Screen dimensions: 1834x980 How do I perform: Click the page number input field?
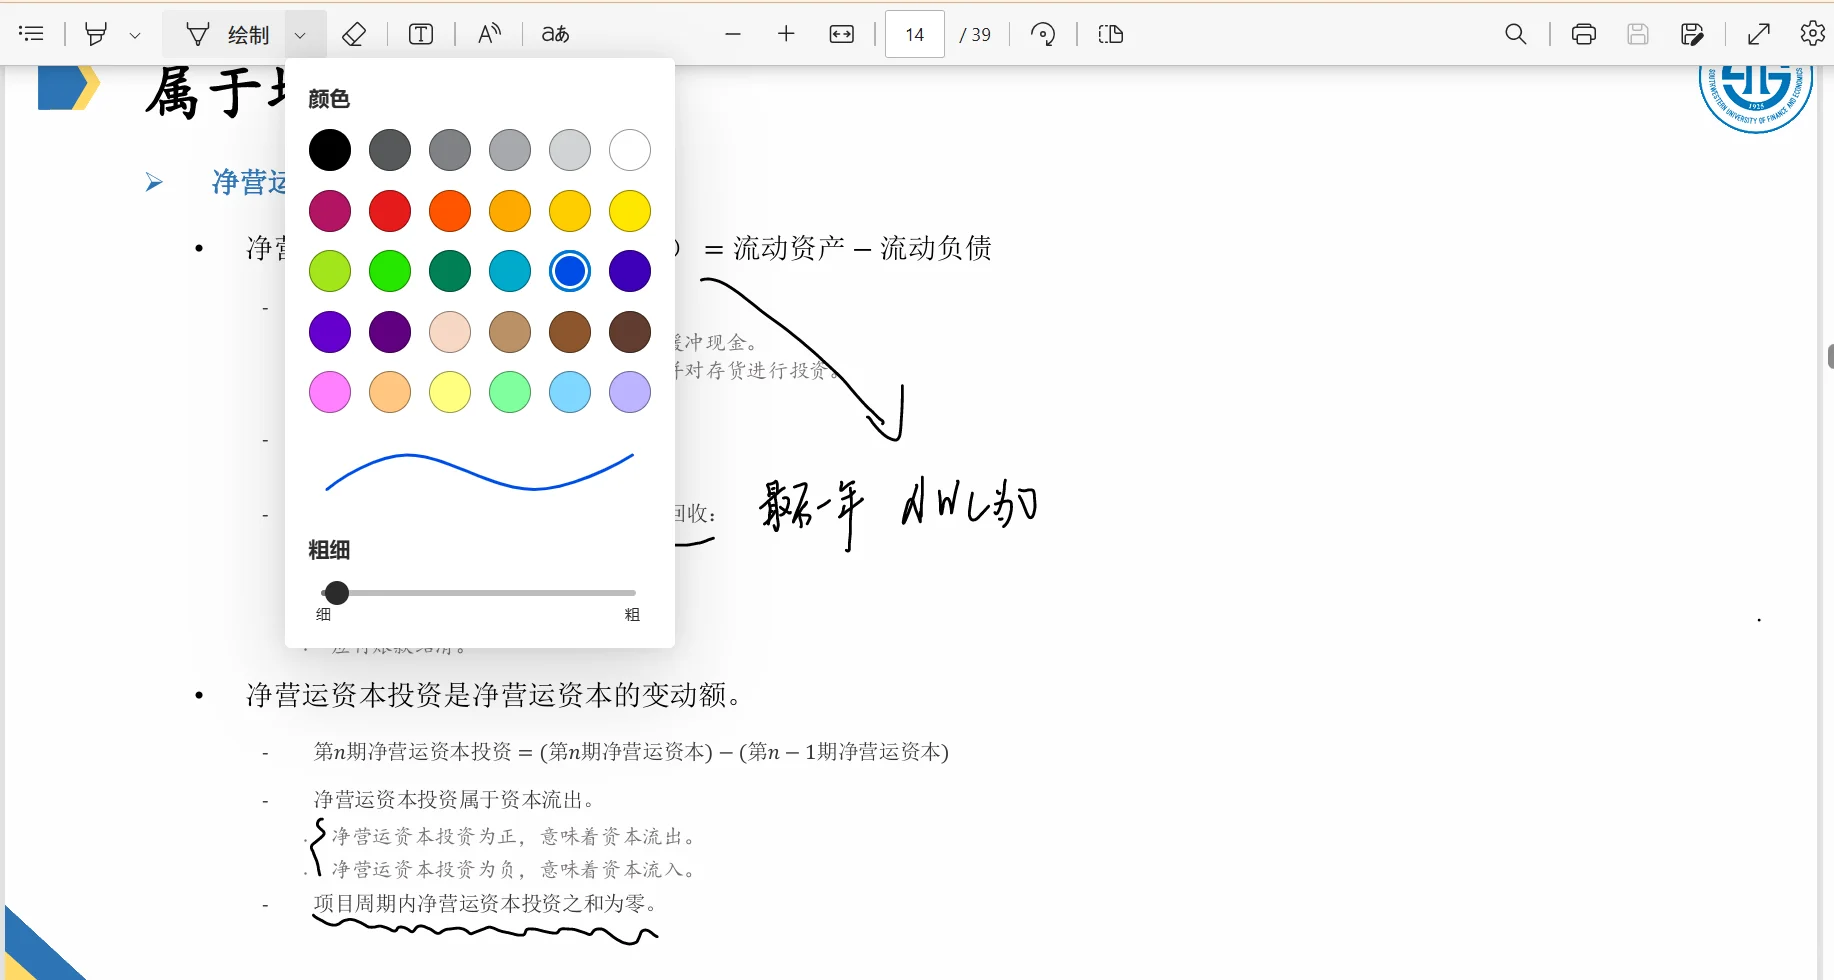914,33
